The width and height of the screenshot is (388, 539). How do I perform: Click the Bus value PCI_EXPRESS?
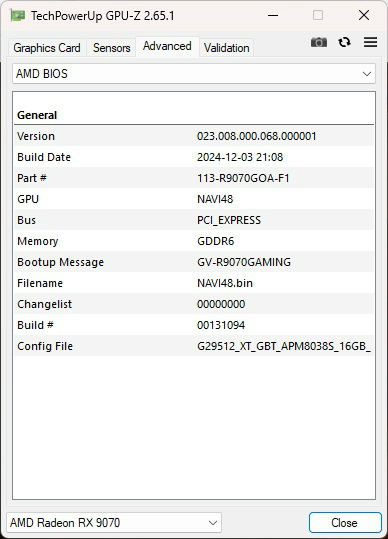coord(229,220)
